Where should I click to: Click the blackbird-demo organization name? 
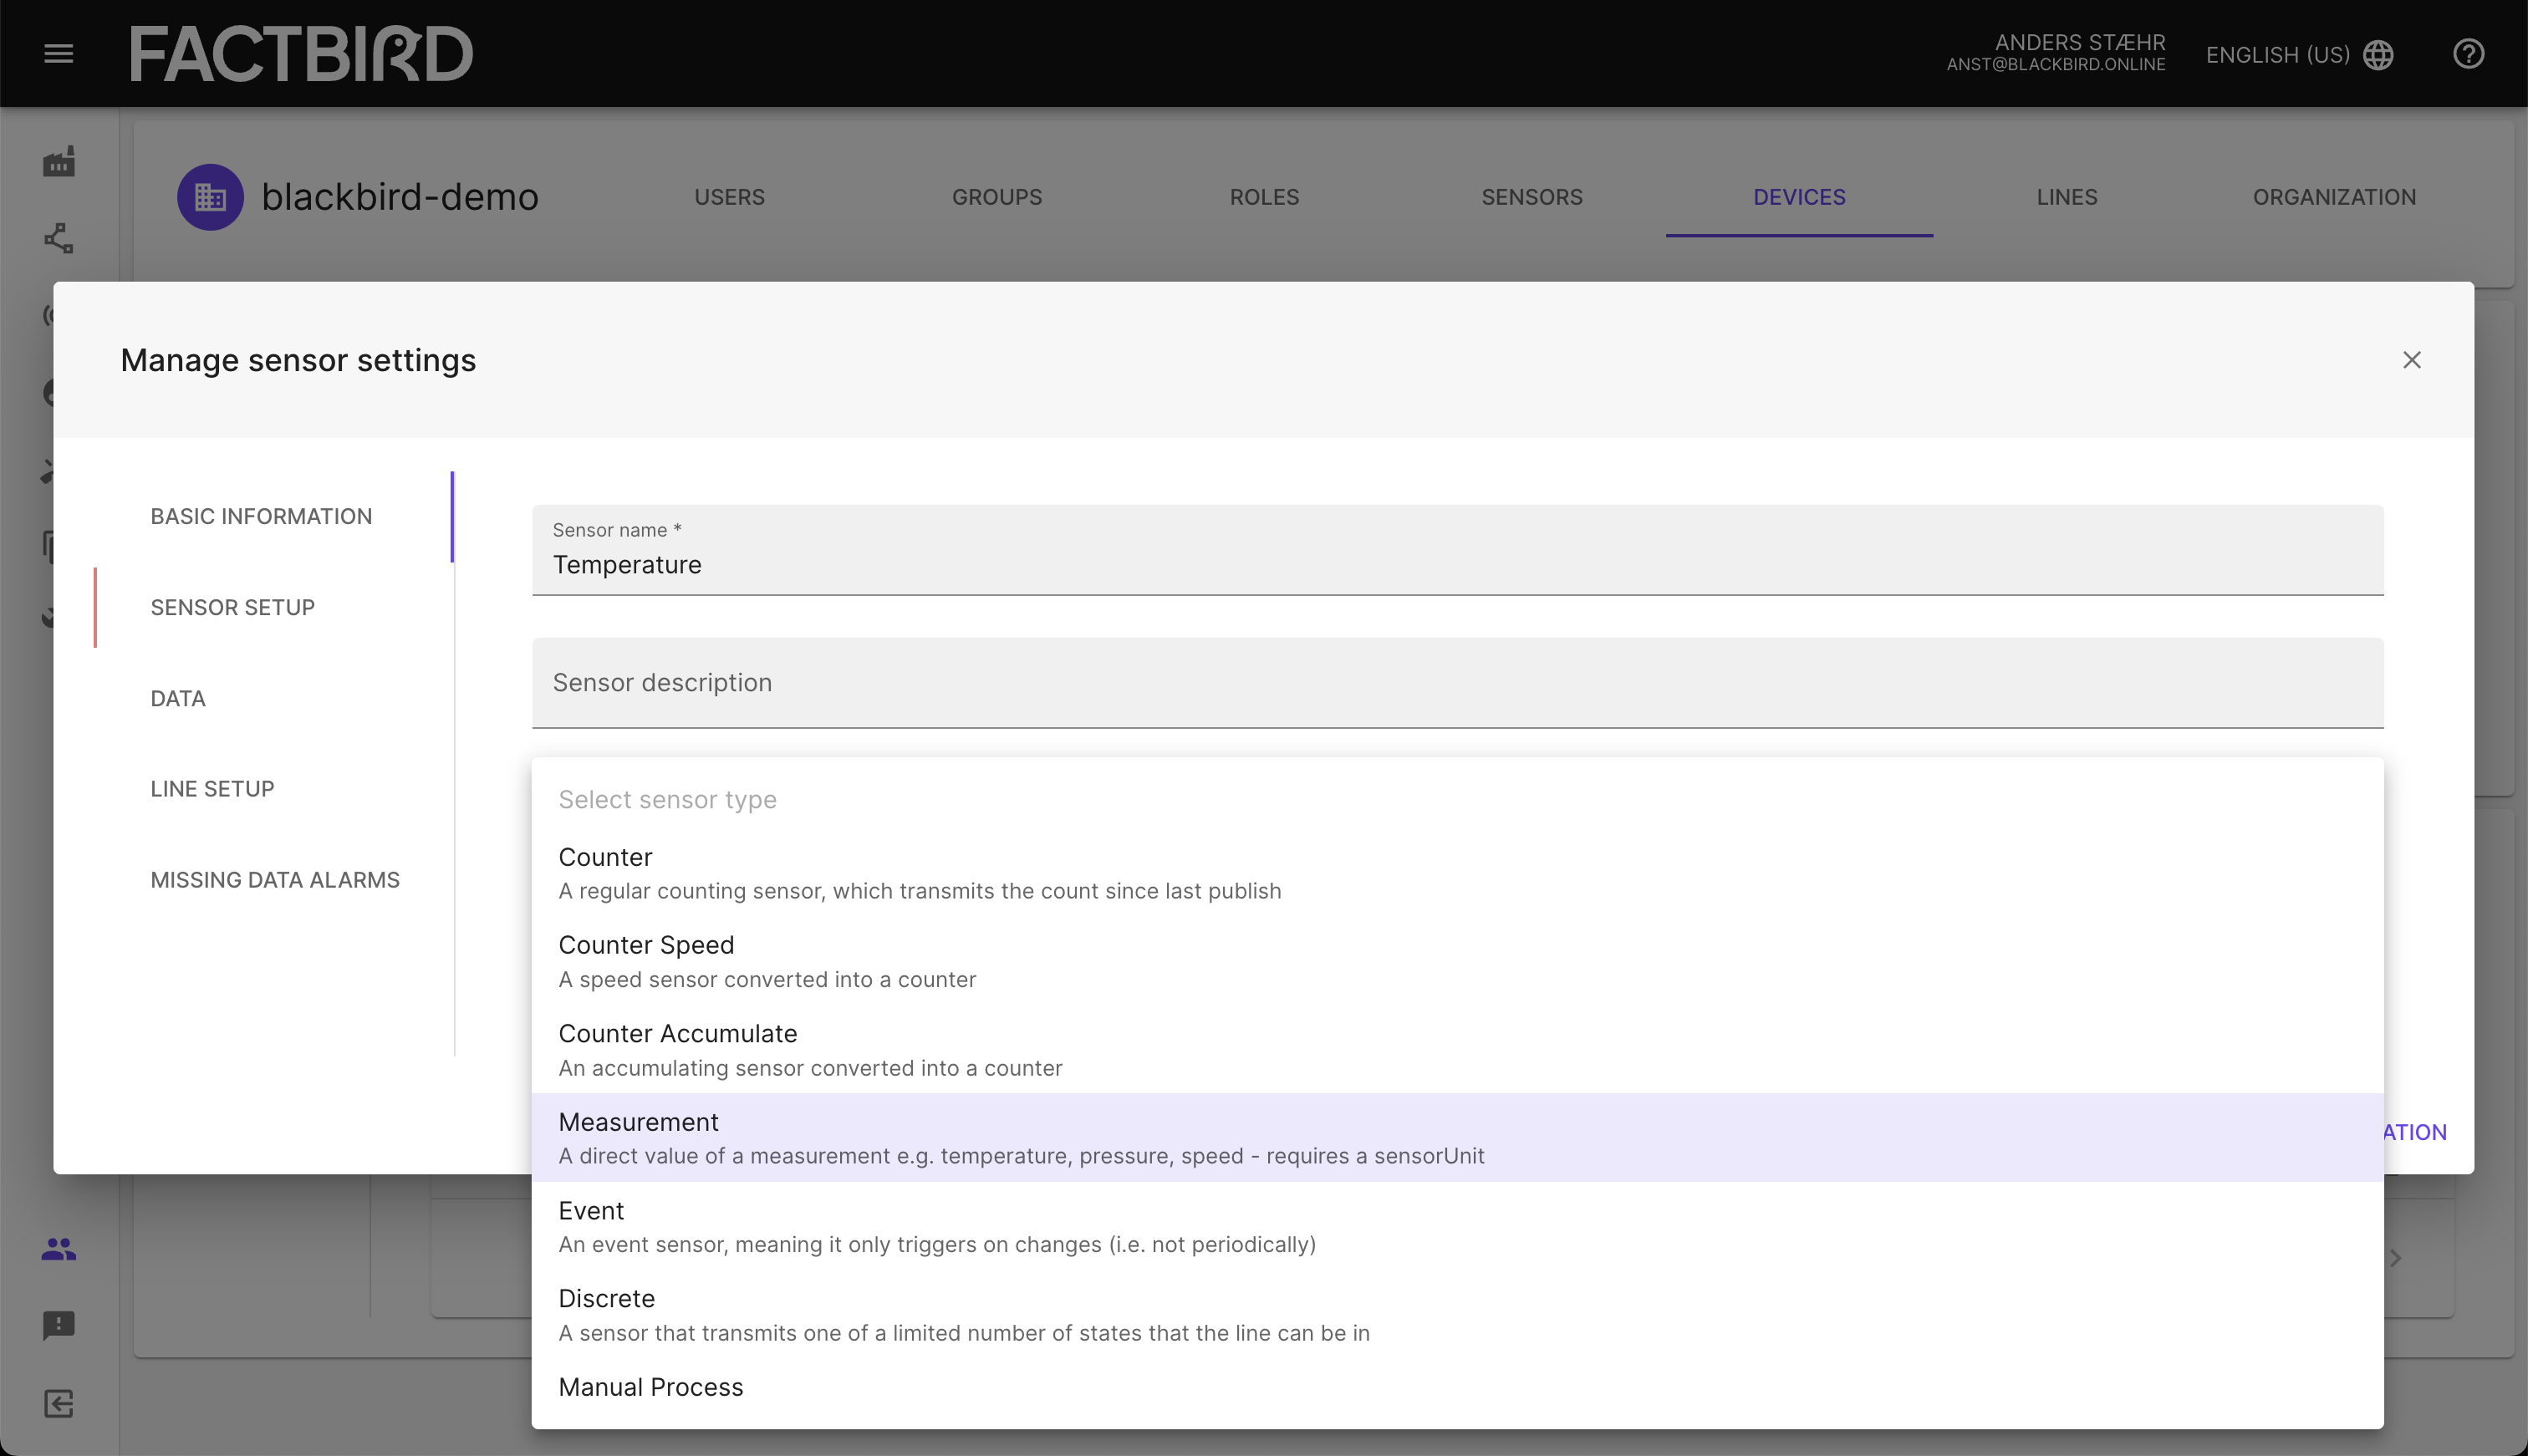[x=400, y=197]
